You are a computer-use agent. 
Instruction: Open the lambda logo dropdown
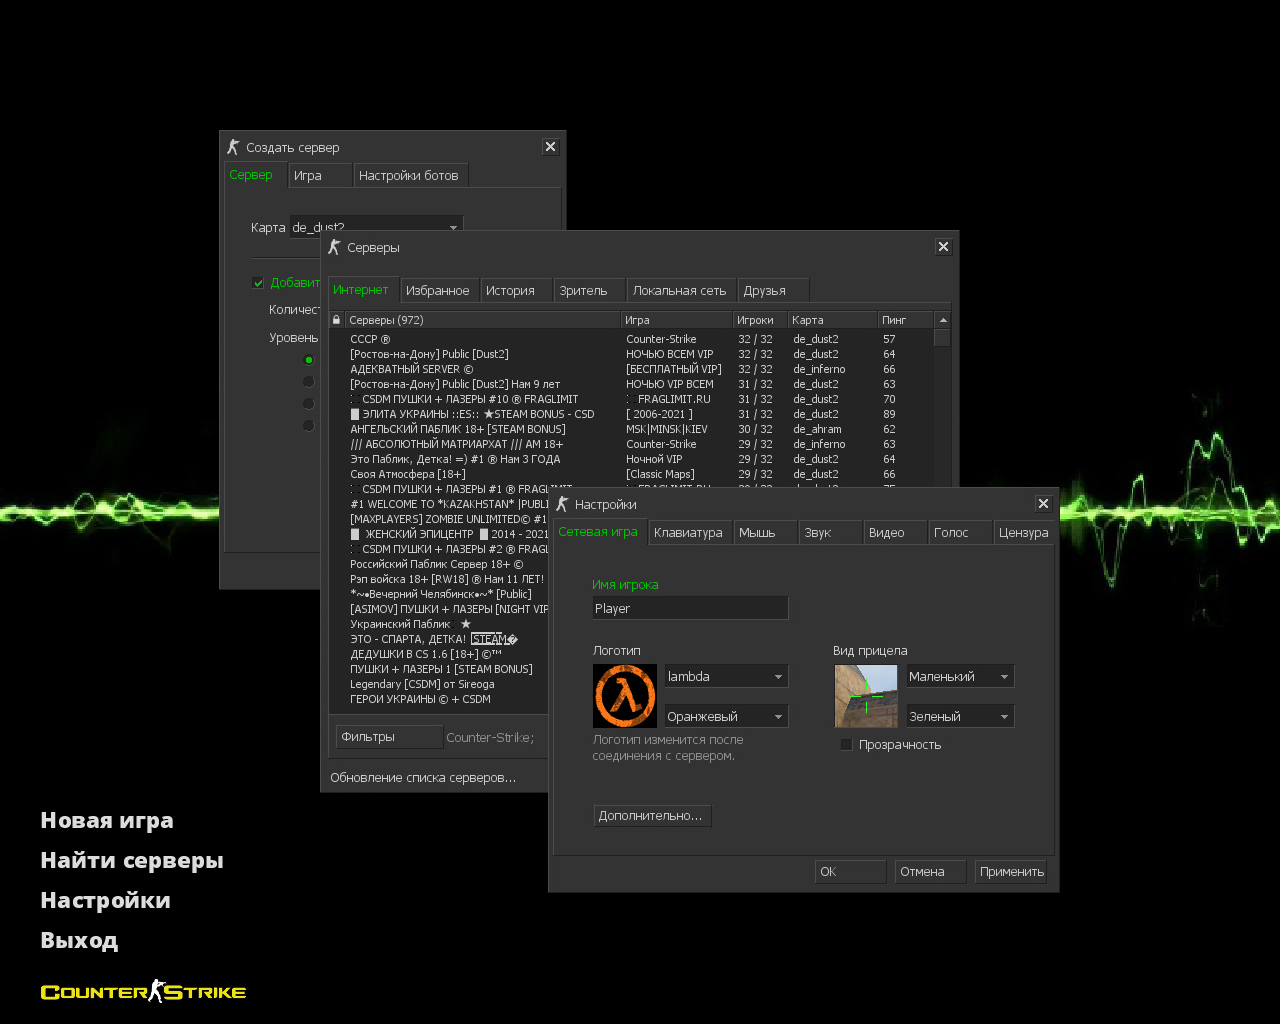click(x=726, y=677)
